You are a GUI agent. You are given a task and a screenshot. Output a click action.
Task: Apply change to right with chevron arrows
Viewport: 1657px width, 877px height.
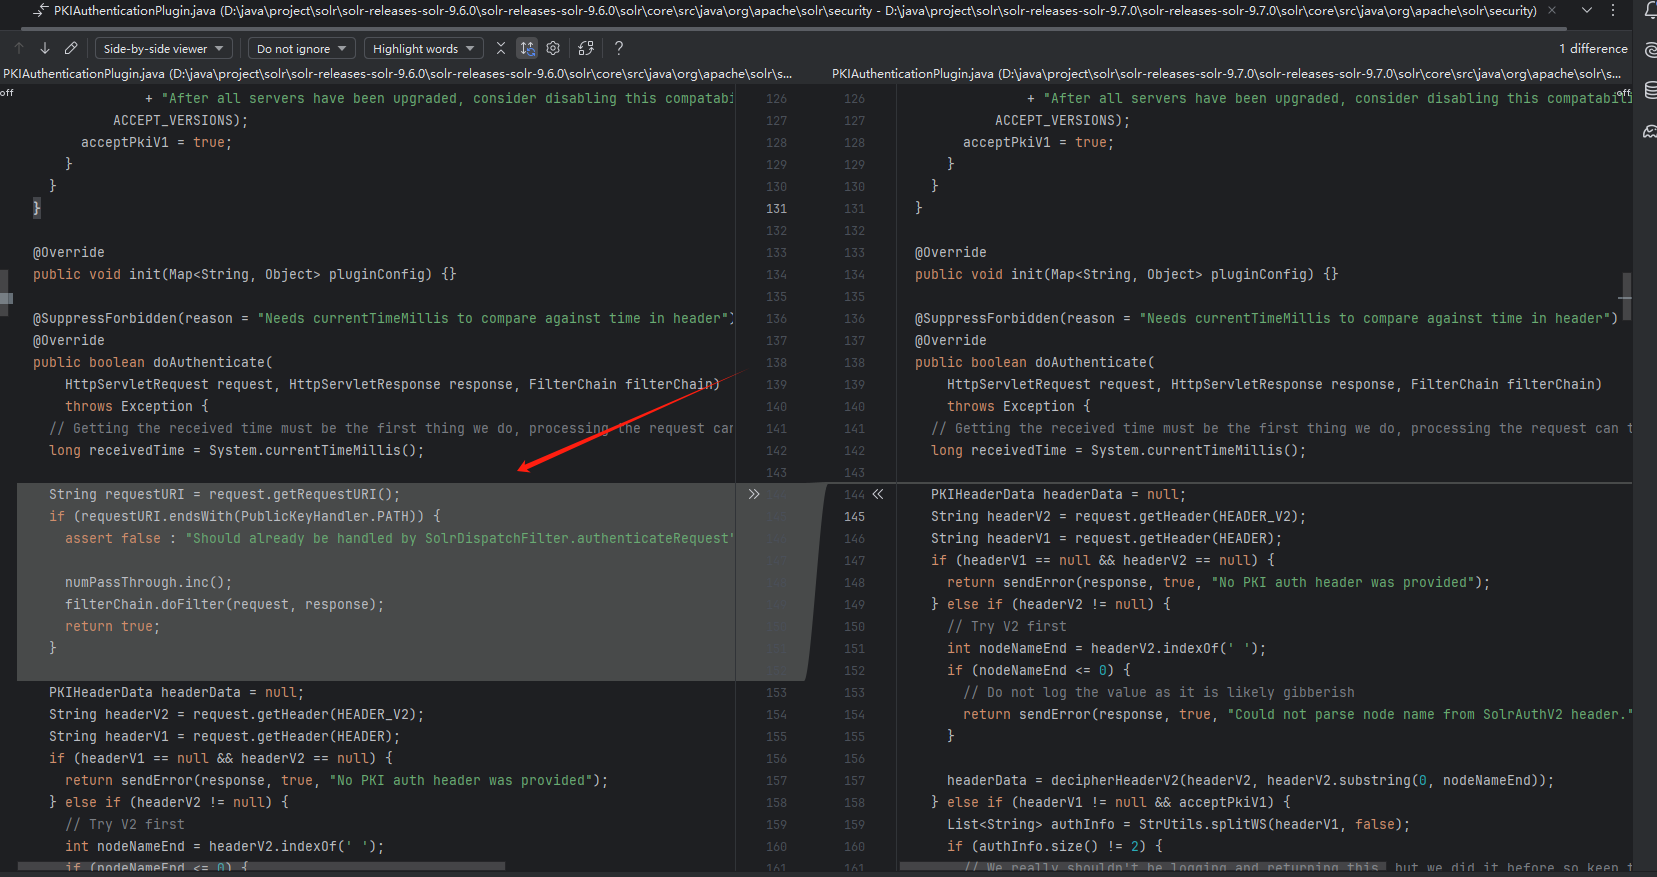(x=754, y=494)
